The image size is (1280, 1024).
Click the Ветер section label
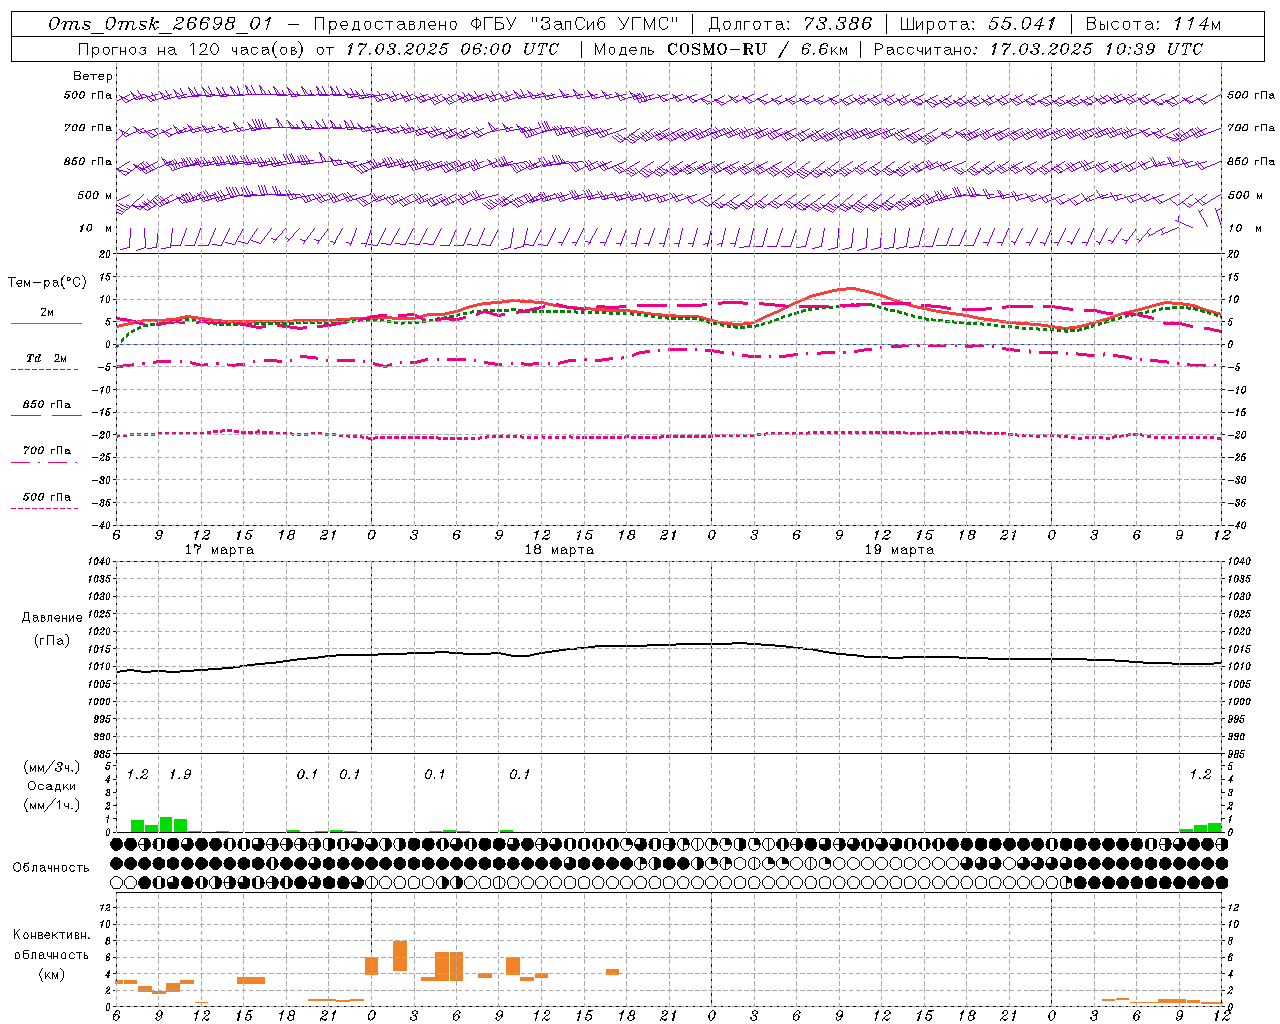tap(93, 76)
